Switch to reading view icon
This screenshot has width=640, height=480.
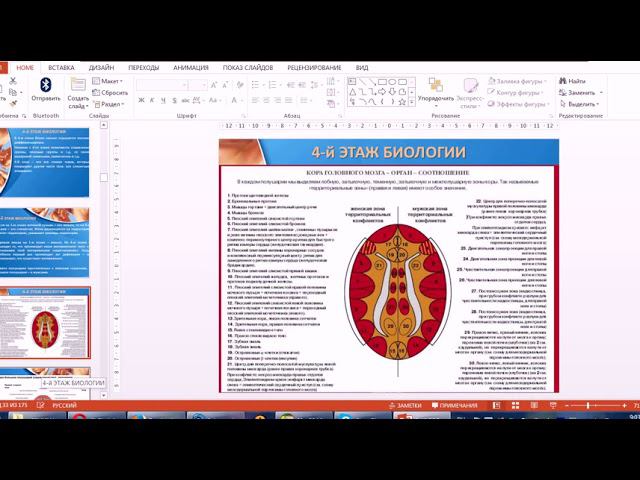click(x=534, y=405)
